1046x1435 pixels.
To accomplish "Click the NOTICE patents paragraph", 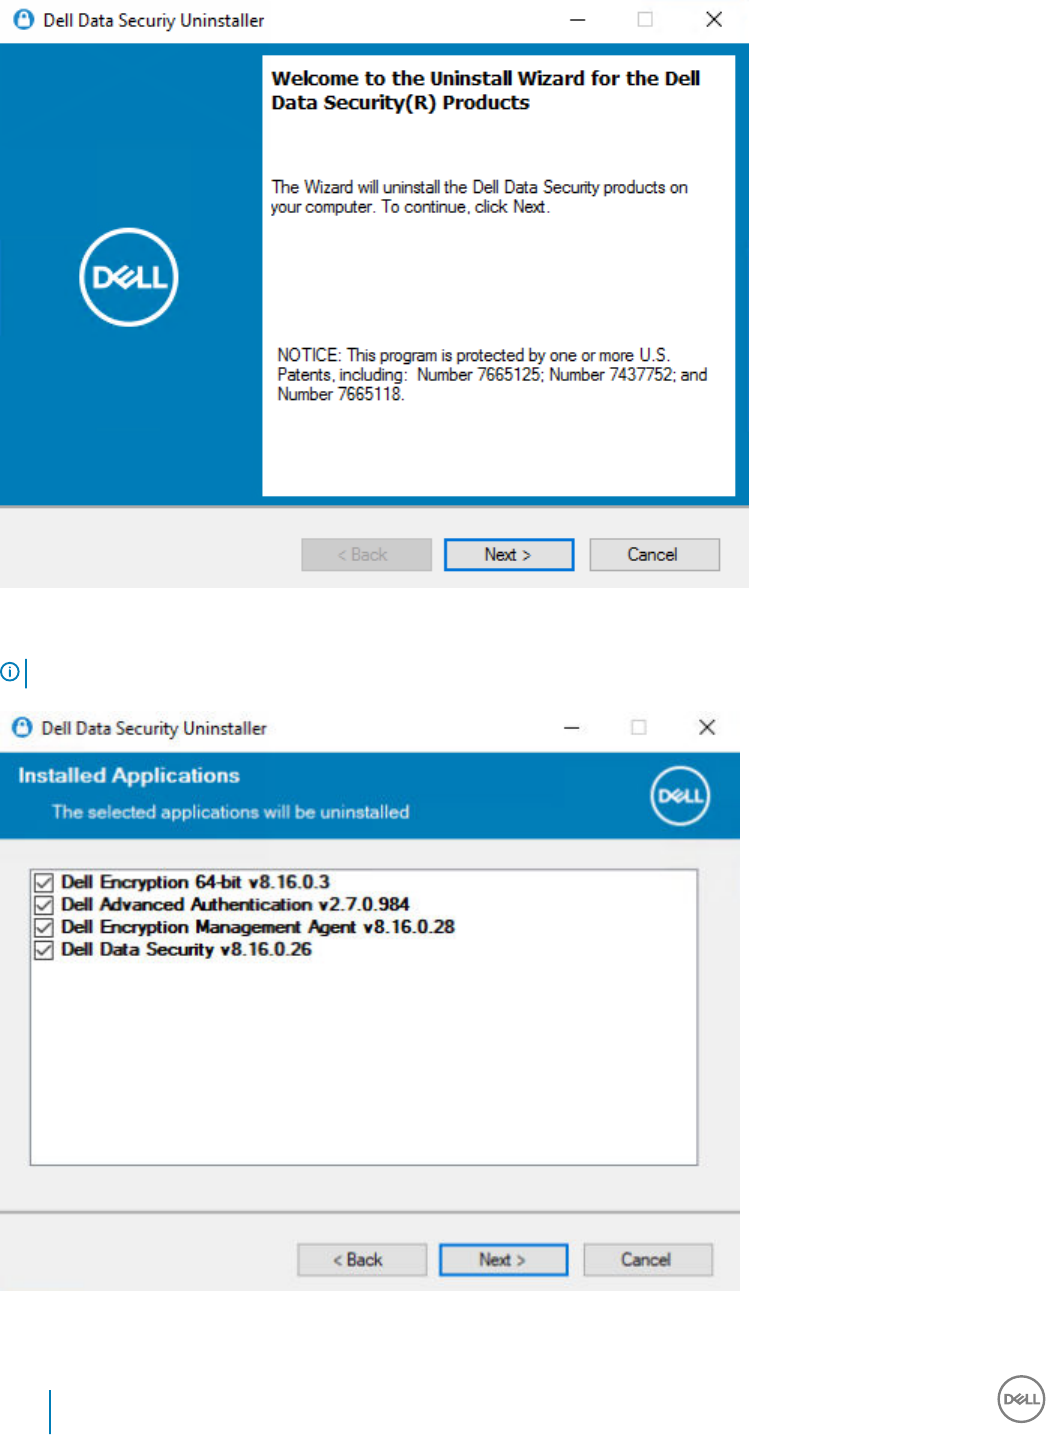I will pyautogui.click(x=492, y=375).
